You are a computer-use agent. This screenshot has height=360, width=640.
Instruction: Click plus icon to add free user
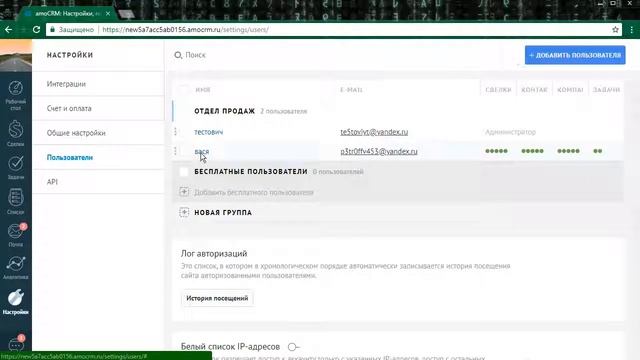click(x=184, y=192)
